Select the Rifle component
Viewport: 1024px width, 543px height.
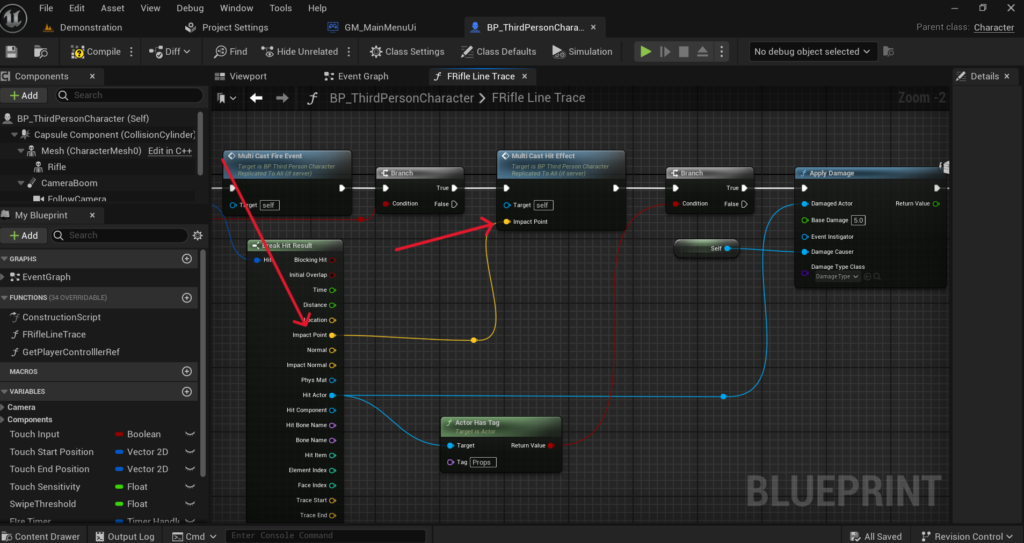pyautogui.click(x=57, y=167)
